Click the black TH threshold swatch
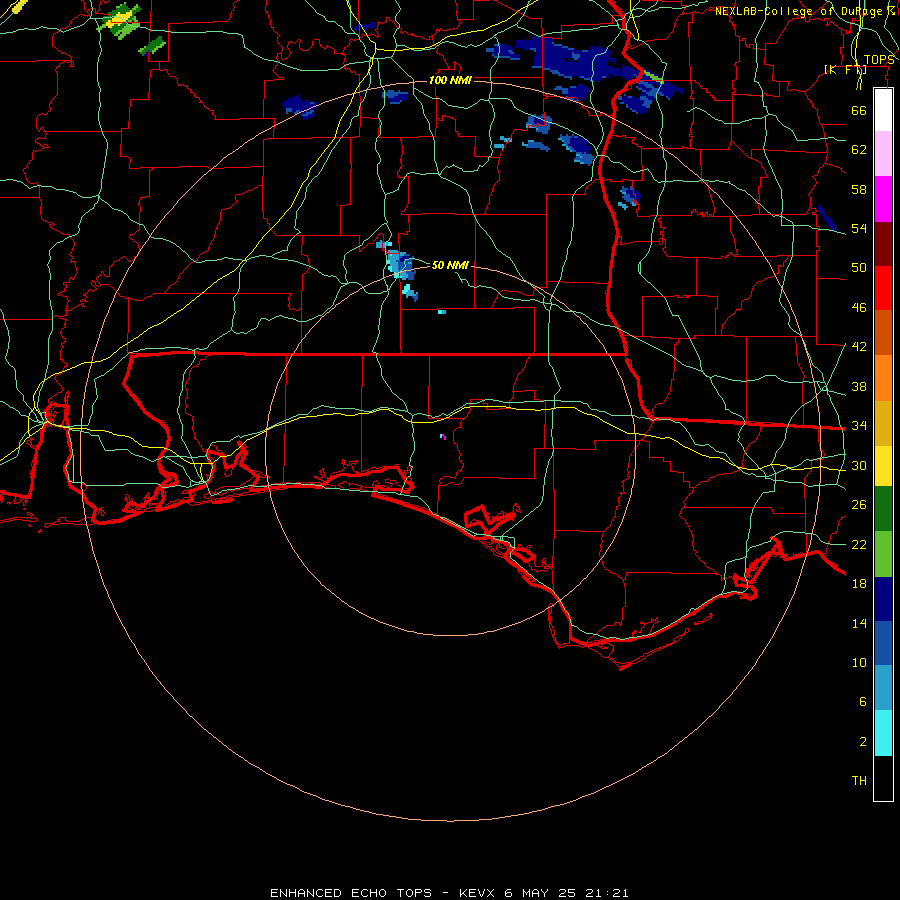Image resolution: width=900 pixels, height=900 pixels. [x=883, y=778]
